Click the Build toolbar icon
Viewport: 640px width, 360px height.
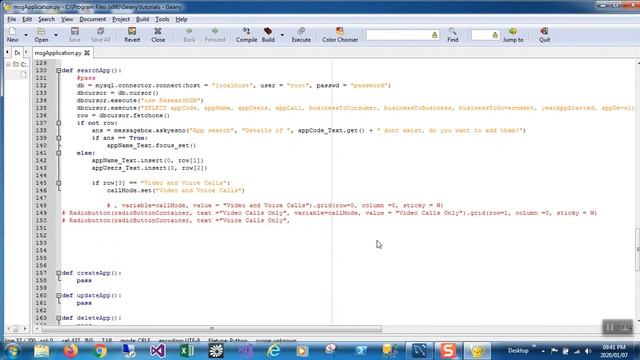(268, 35)
